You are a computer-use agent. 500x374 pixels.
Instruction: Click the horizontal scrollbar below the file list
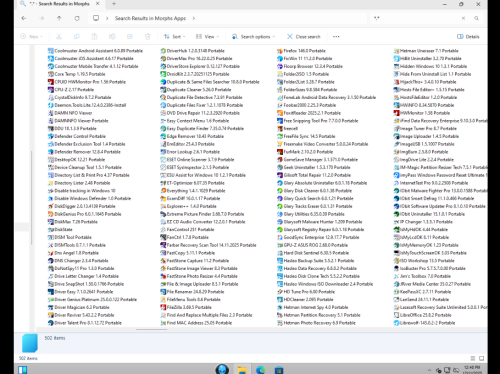click(x=151, y=329)
